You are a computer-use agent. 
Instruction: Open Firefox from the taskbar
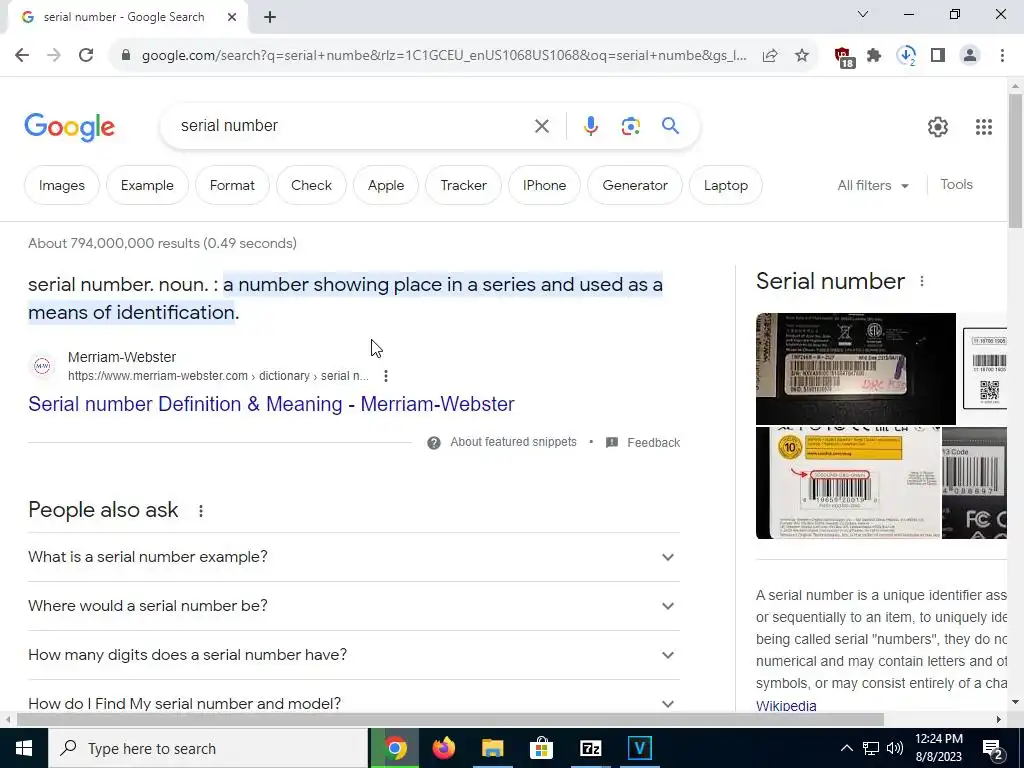(444, 748)
